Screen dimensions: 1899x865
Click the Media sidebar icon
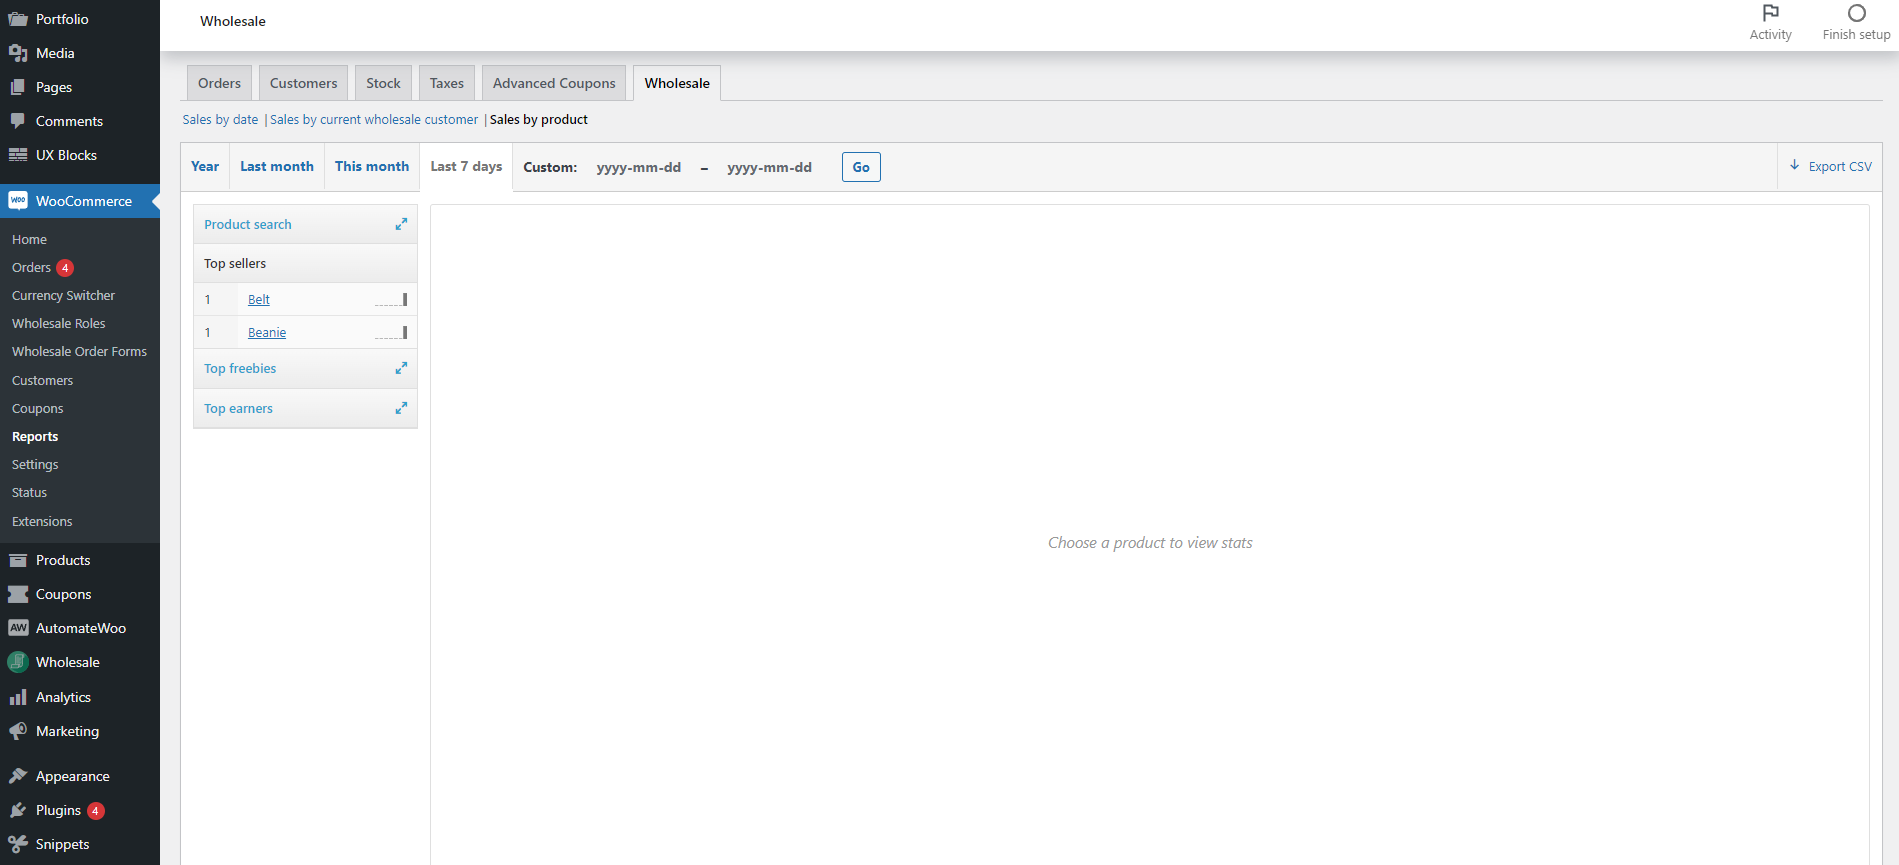coord(18,53)
